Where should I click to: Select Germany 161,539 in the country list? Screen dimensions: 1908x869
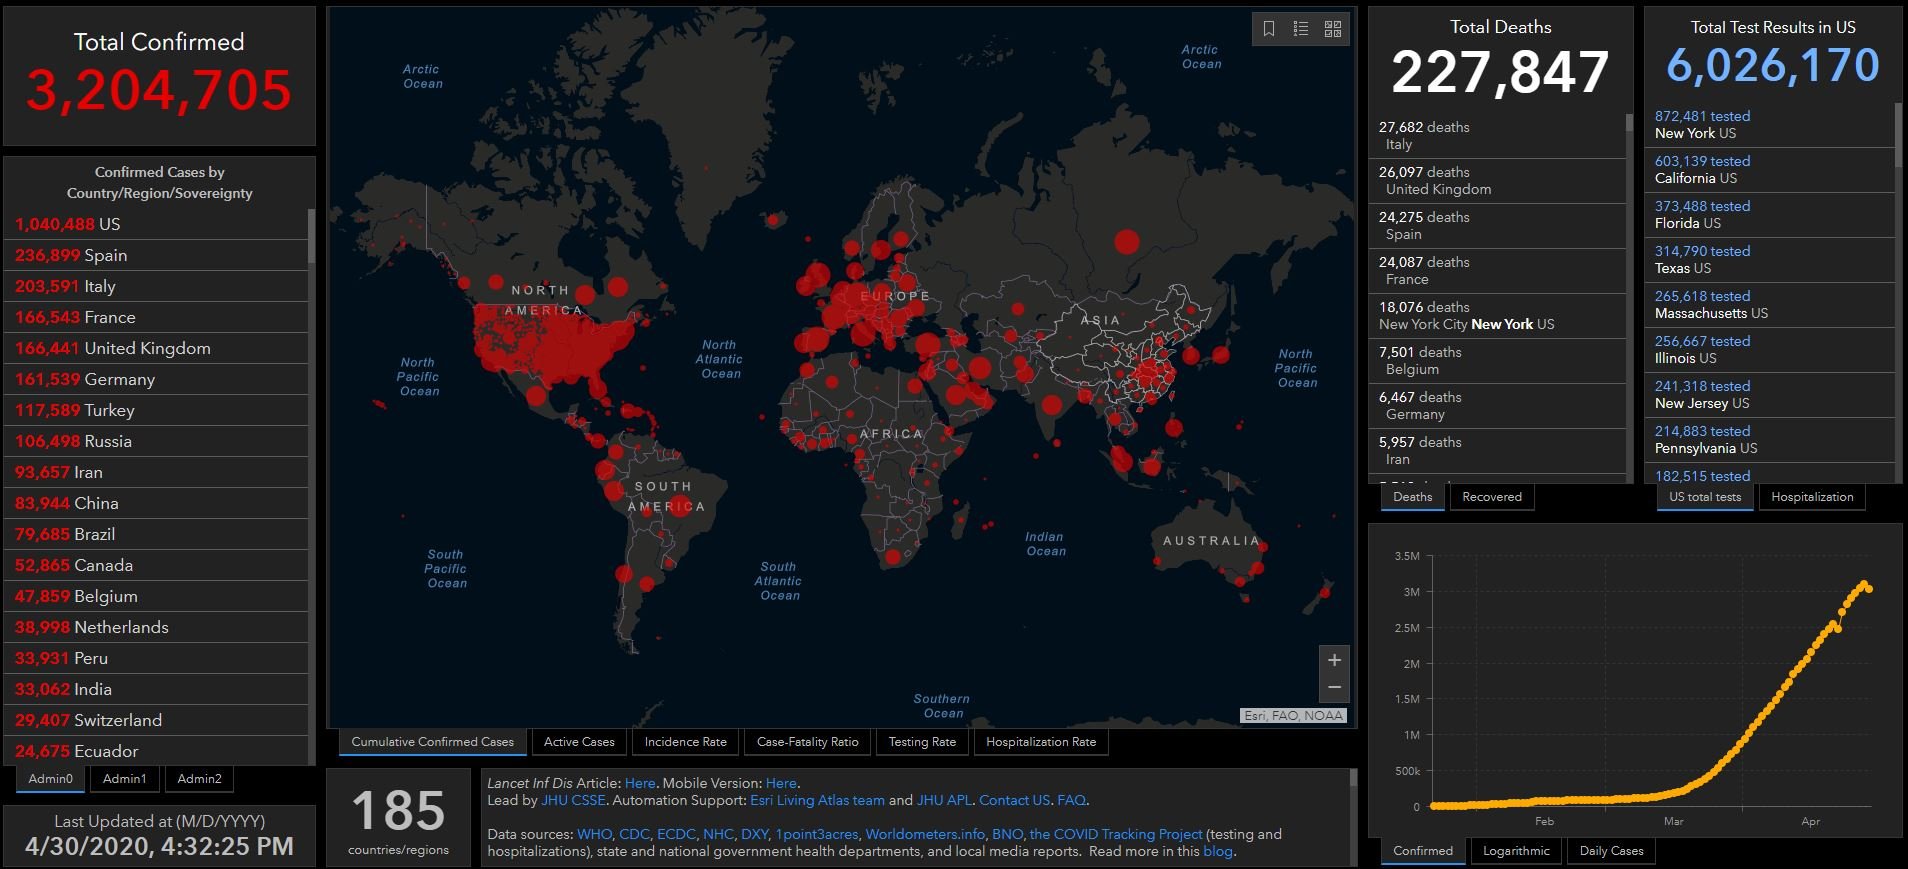pyautogui.click(x=158, y=379)
